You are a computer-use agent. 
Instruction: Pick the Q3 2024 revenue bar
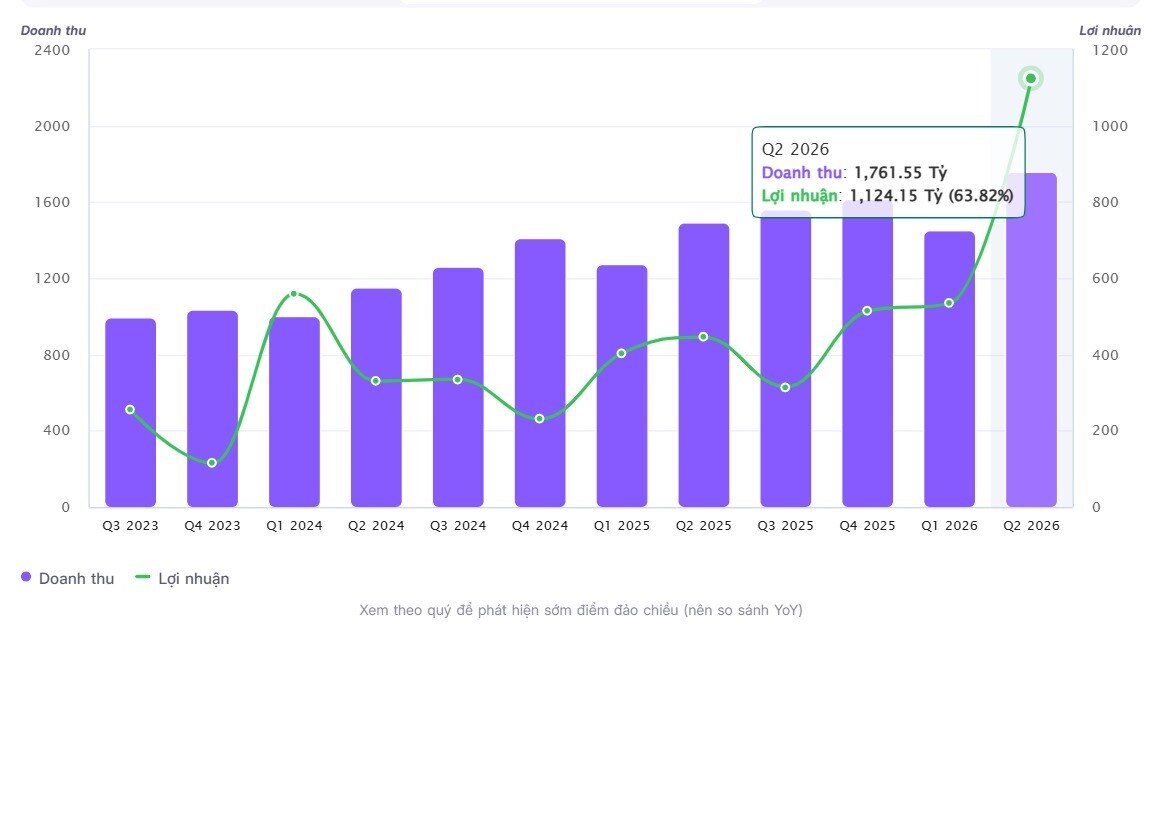coord(458,387)
